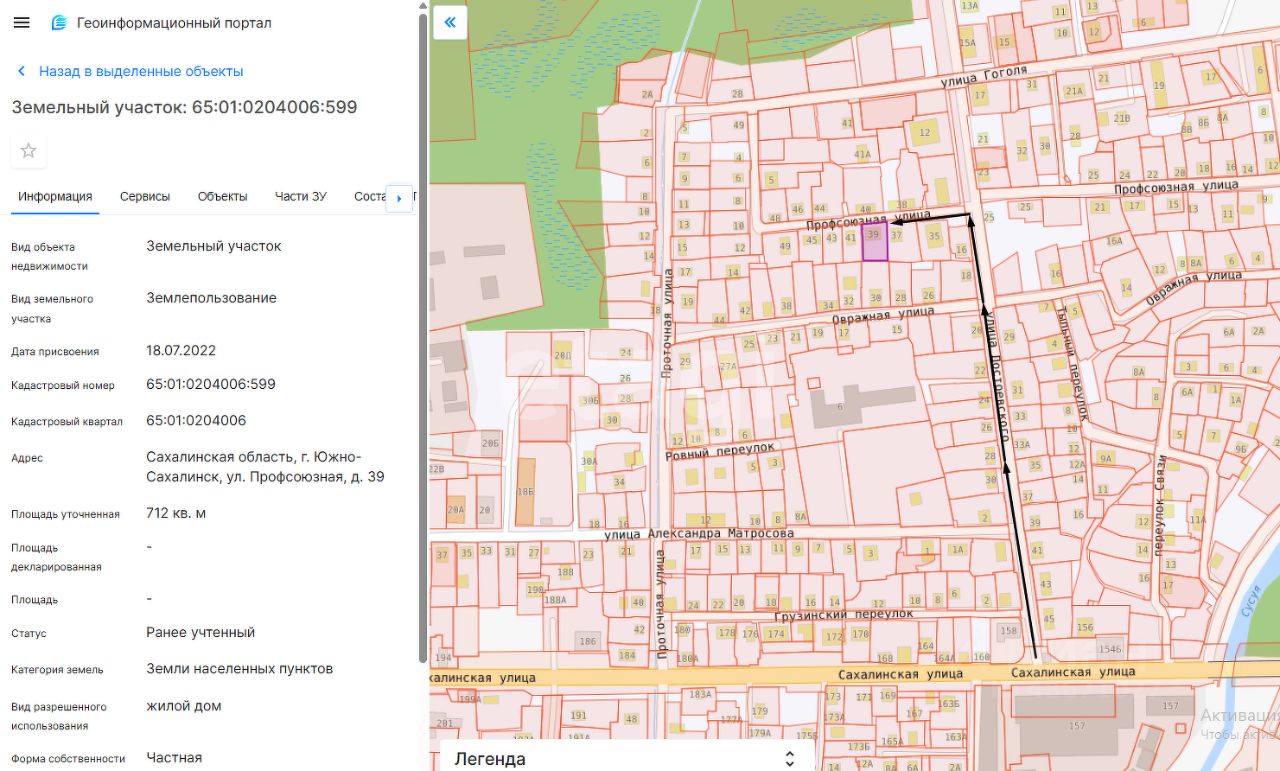This screenshot has height=771, width=1280.
Task: Switch to the Информация tab
Action: (55, 196)
